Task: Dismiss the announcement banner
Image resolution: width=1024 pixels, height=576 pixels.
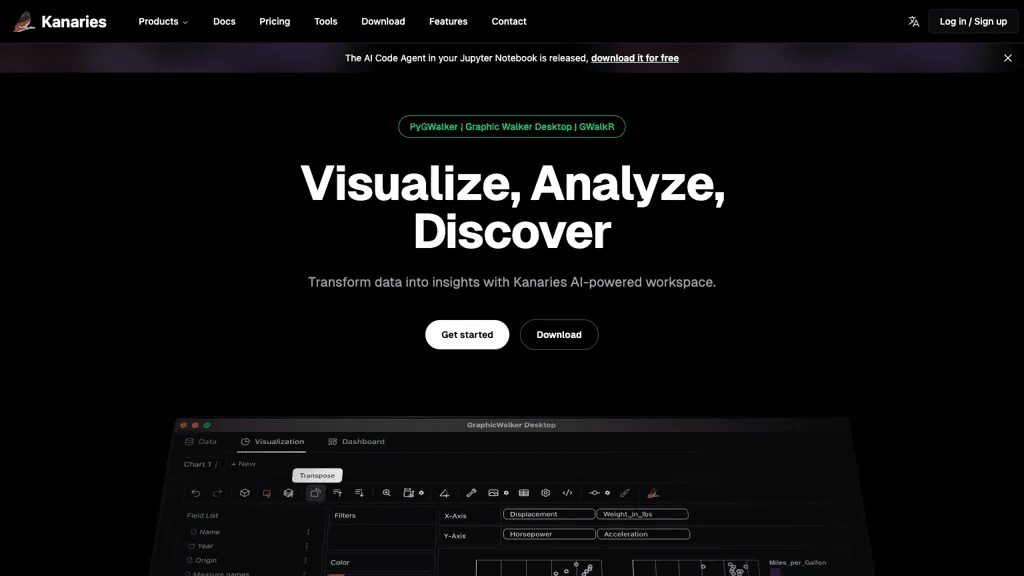Action: pyautogui.click(x=1008, y=58)
